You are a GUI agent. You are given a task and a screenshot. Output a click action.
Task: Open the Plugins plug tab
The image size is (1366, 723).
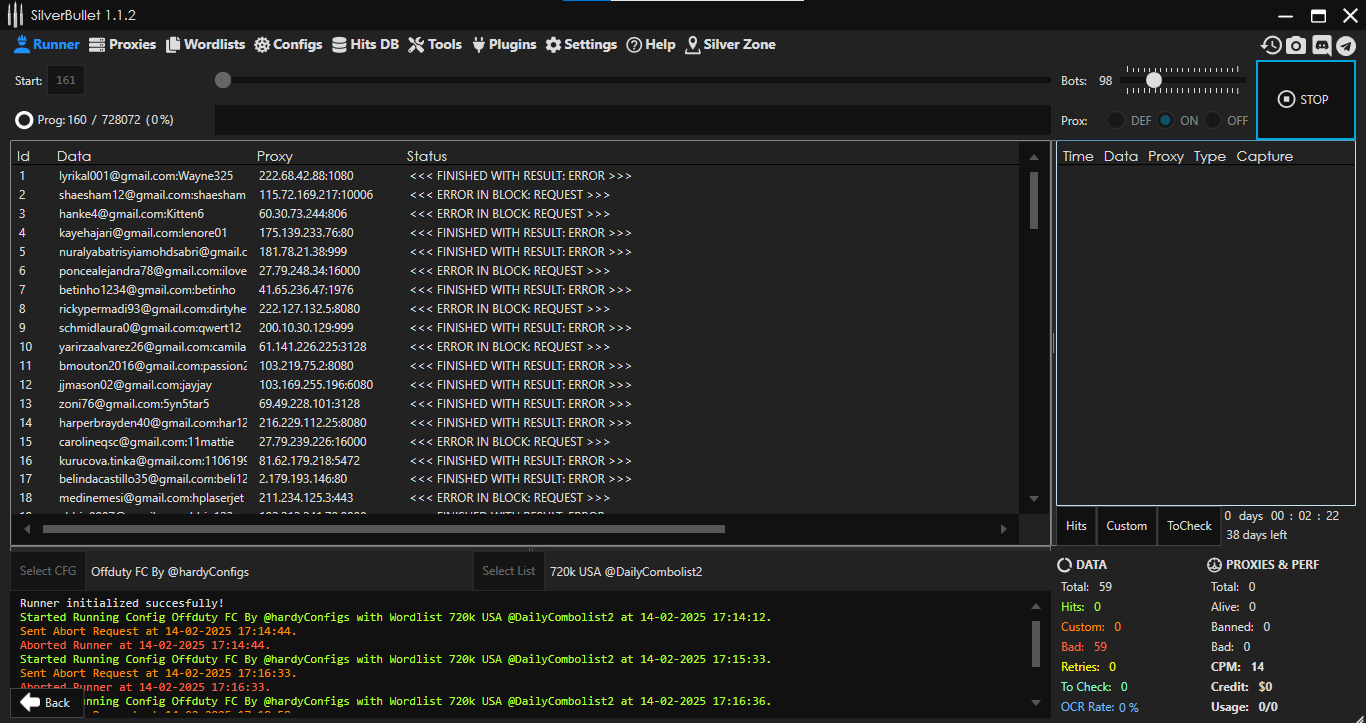(x=504, y=45)
